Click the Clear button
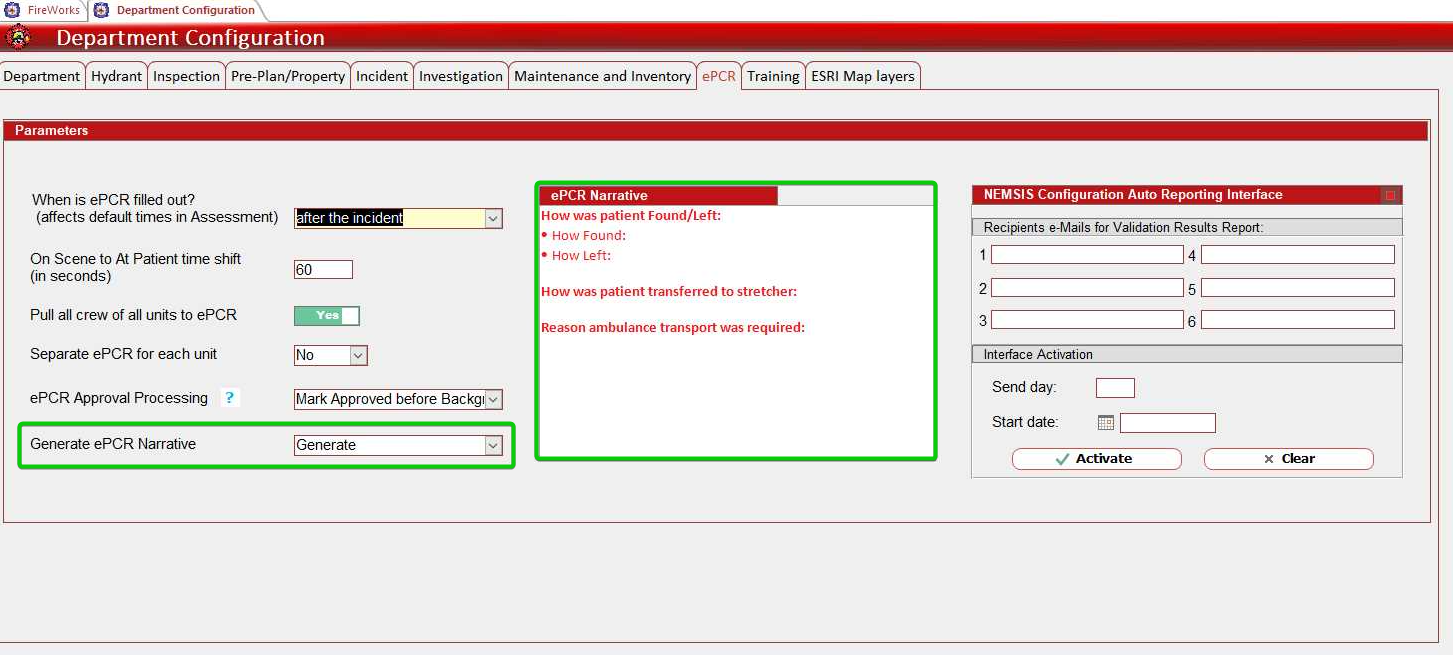Image resolution: width=1453 pixels, height=655 pixels. point(1288,459)
